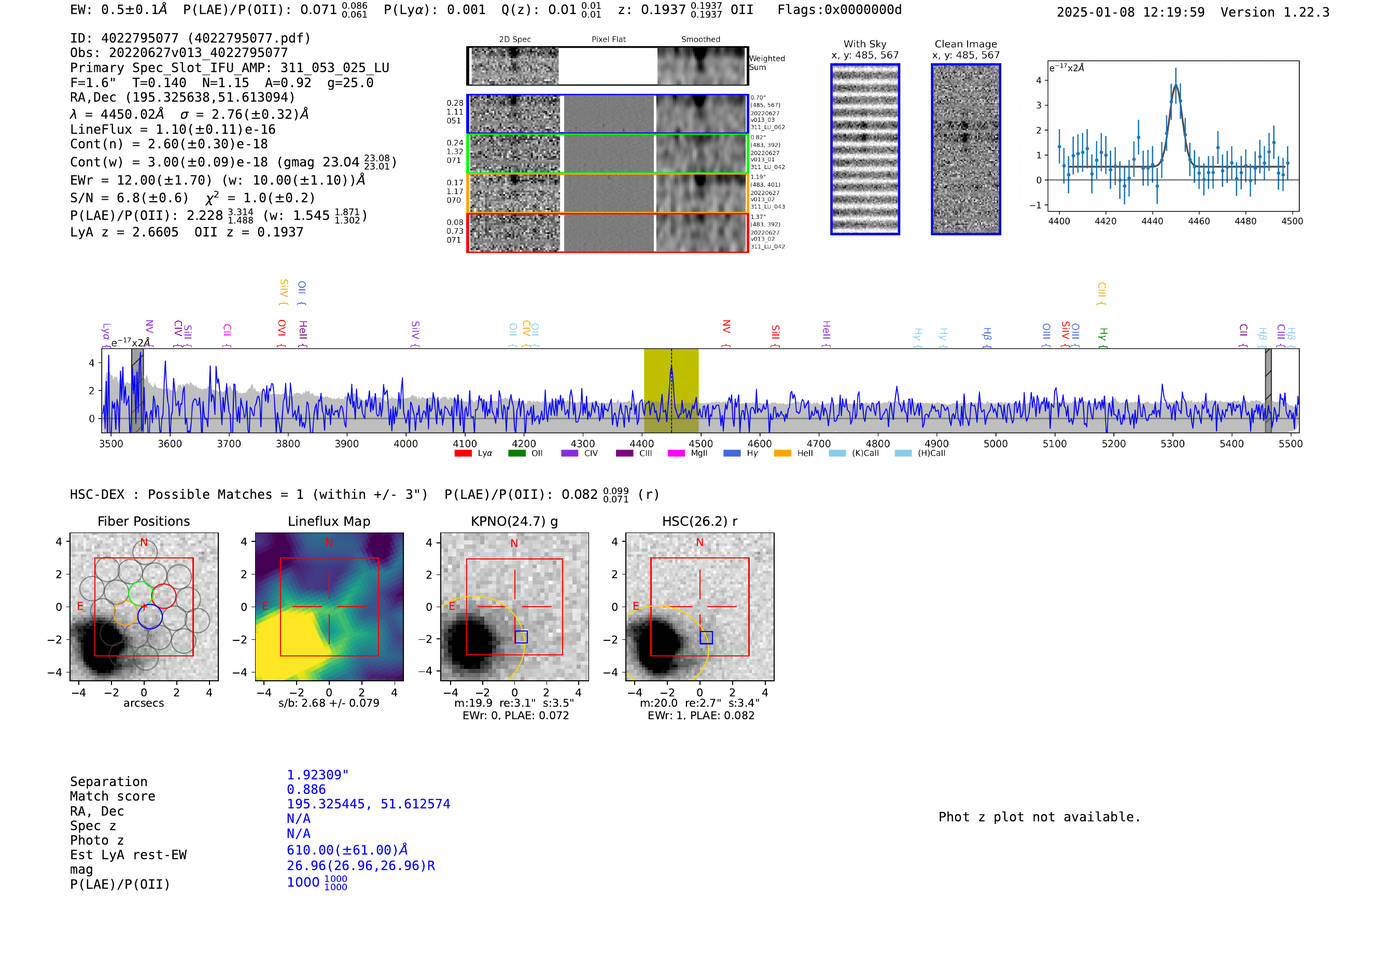The height and width of the screenshot is (953, 1400).
Task: Click the blue Hγ legend swatch
Action: click(x=732, y=453)
